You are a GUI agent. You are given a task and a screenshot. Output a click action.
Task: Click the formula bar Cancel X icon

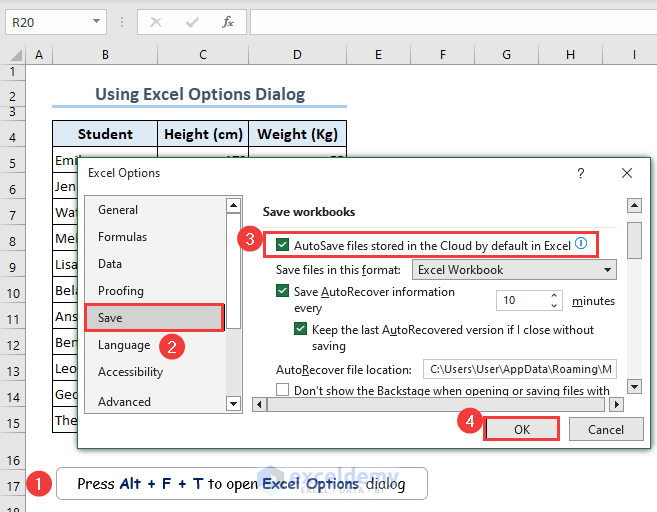click(155, 22)
